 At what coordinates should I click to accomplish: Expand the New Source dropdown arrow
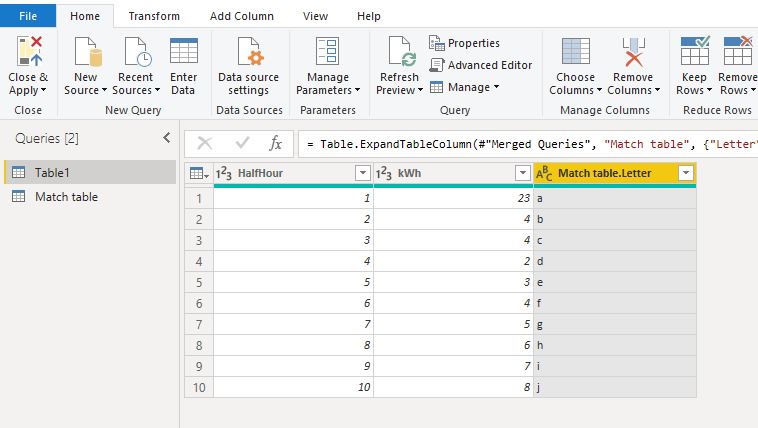pos(104,90)
